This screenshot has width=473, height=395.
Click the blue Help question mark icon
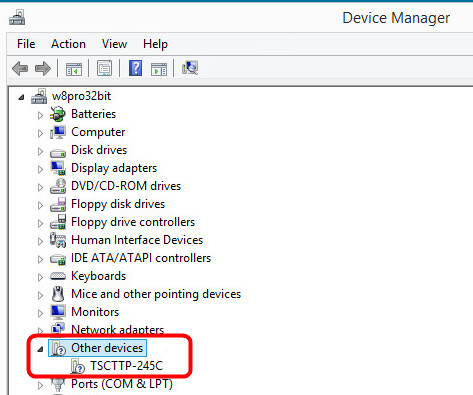click(135, 68)
